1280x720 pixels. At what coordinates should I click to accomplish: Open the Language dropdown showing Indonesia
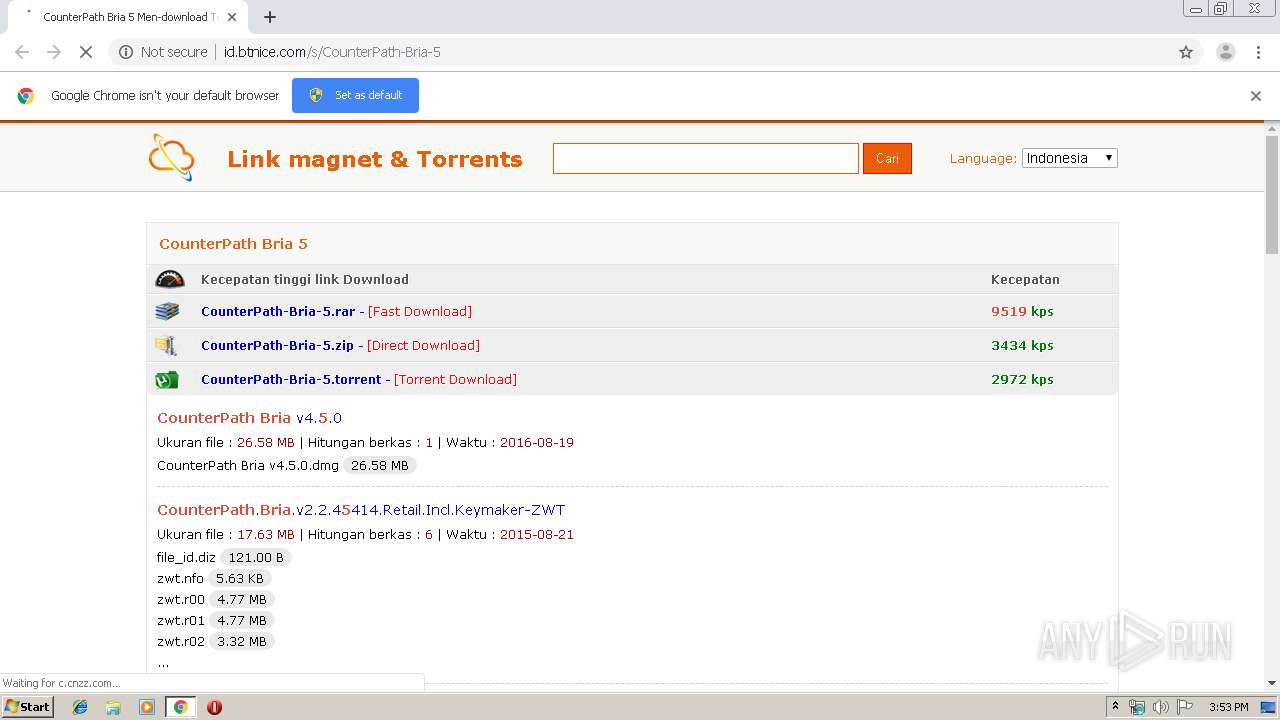tap(1069, 158)
